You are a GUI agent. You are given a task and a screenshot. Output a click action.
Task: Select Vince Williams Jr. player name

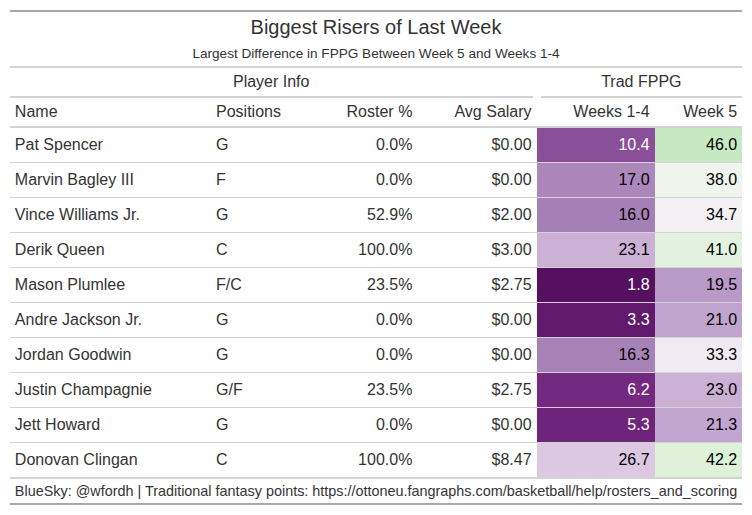pos(77,215)
